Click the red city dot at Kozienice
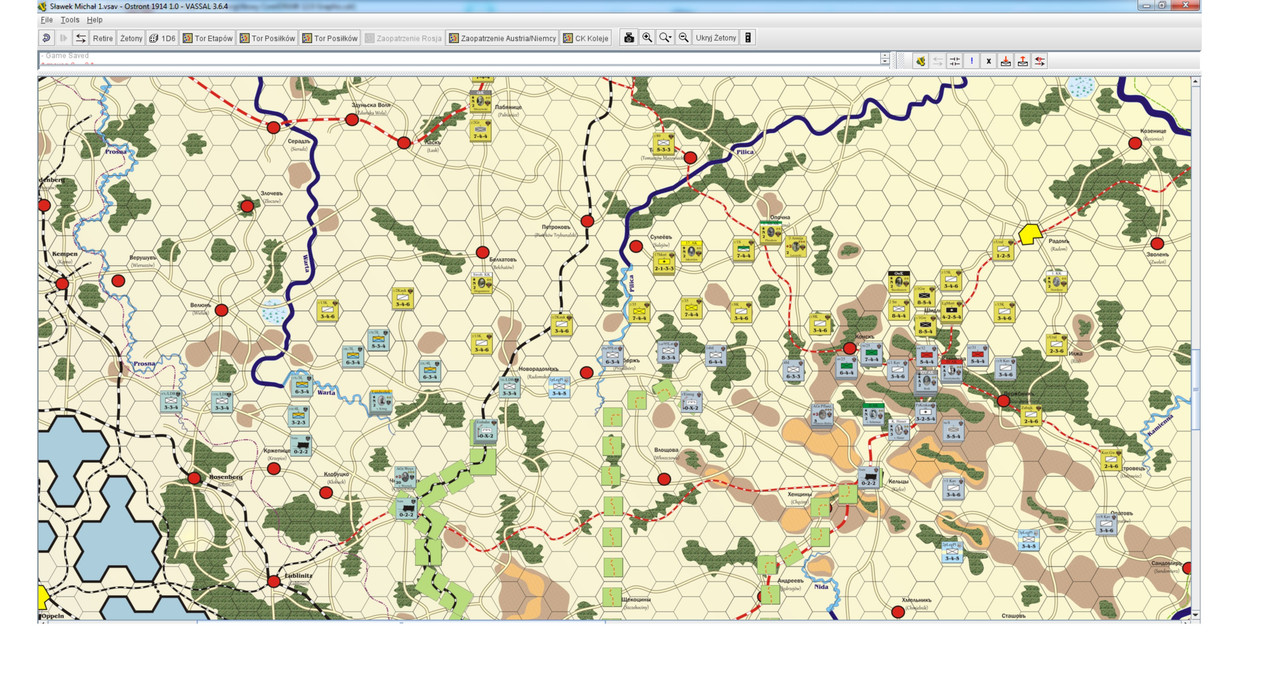 (1135, 143)
